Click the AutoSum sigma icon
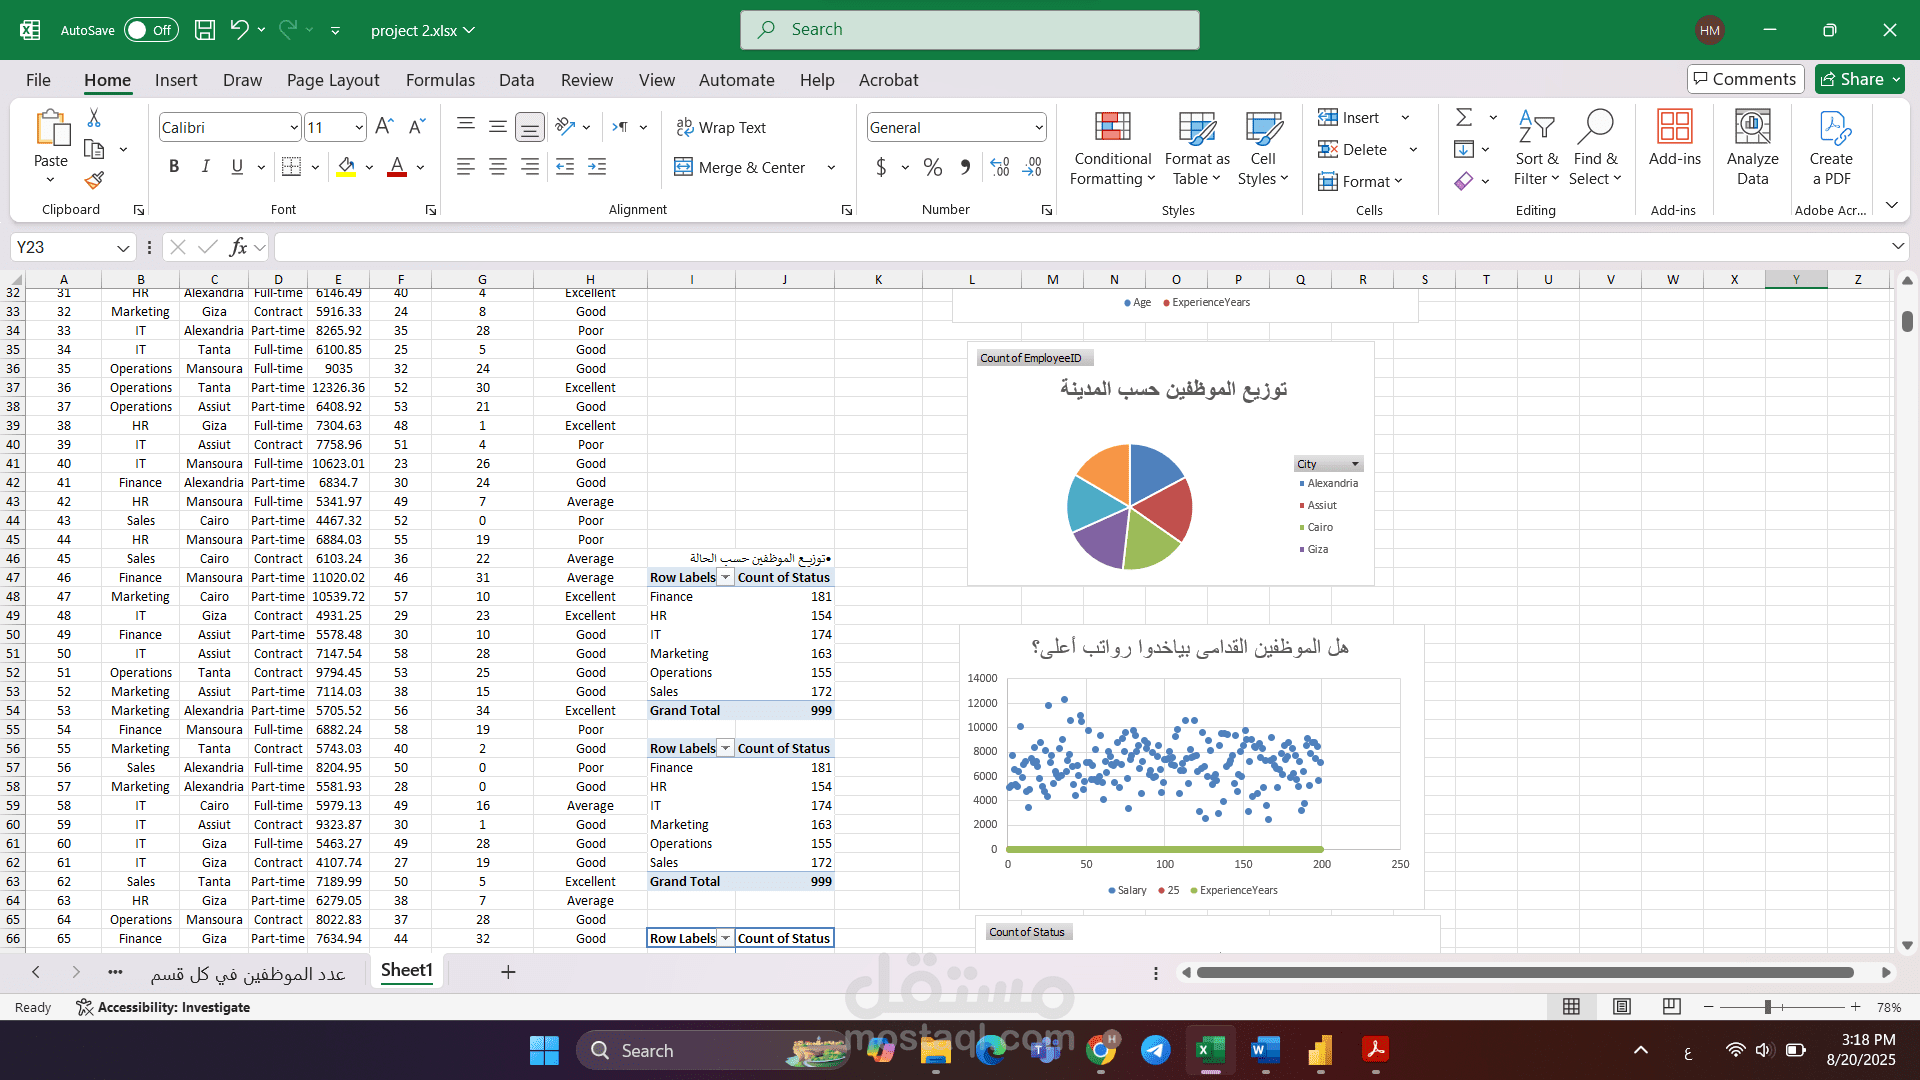 pyautogui.click(x=1464, y=118)
